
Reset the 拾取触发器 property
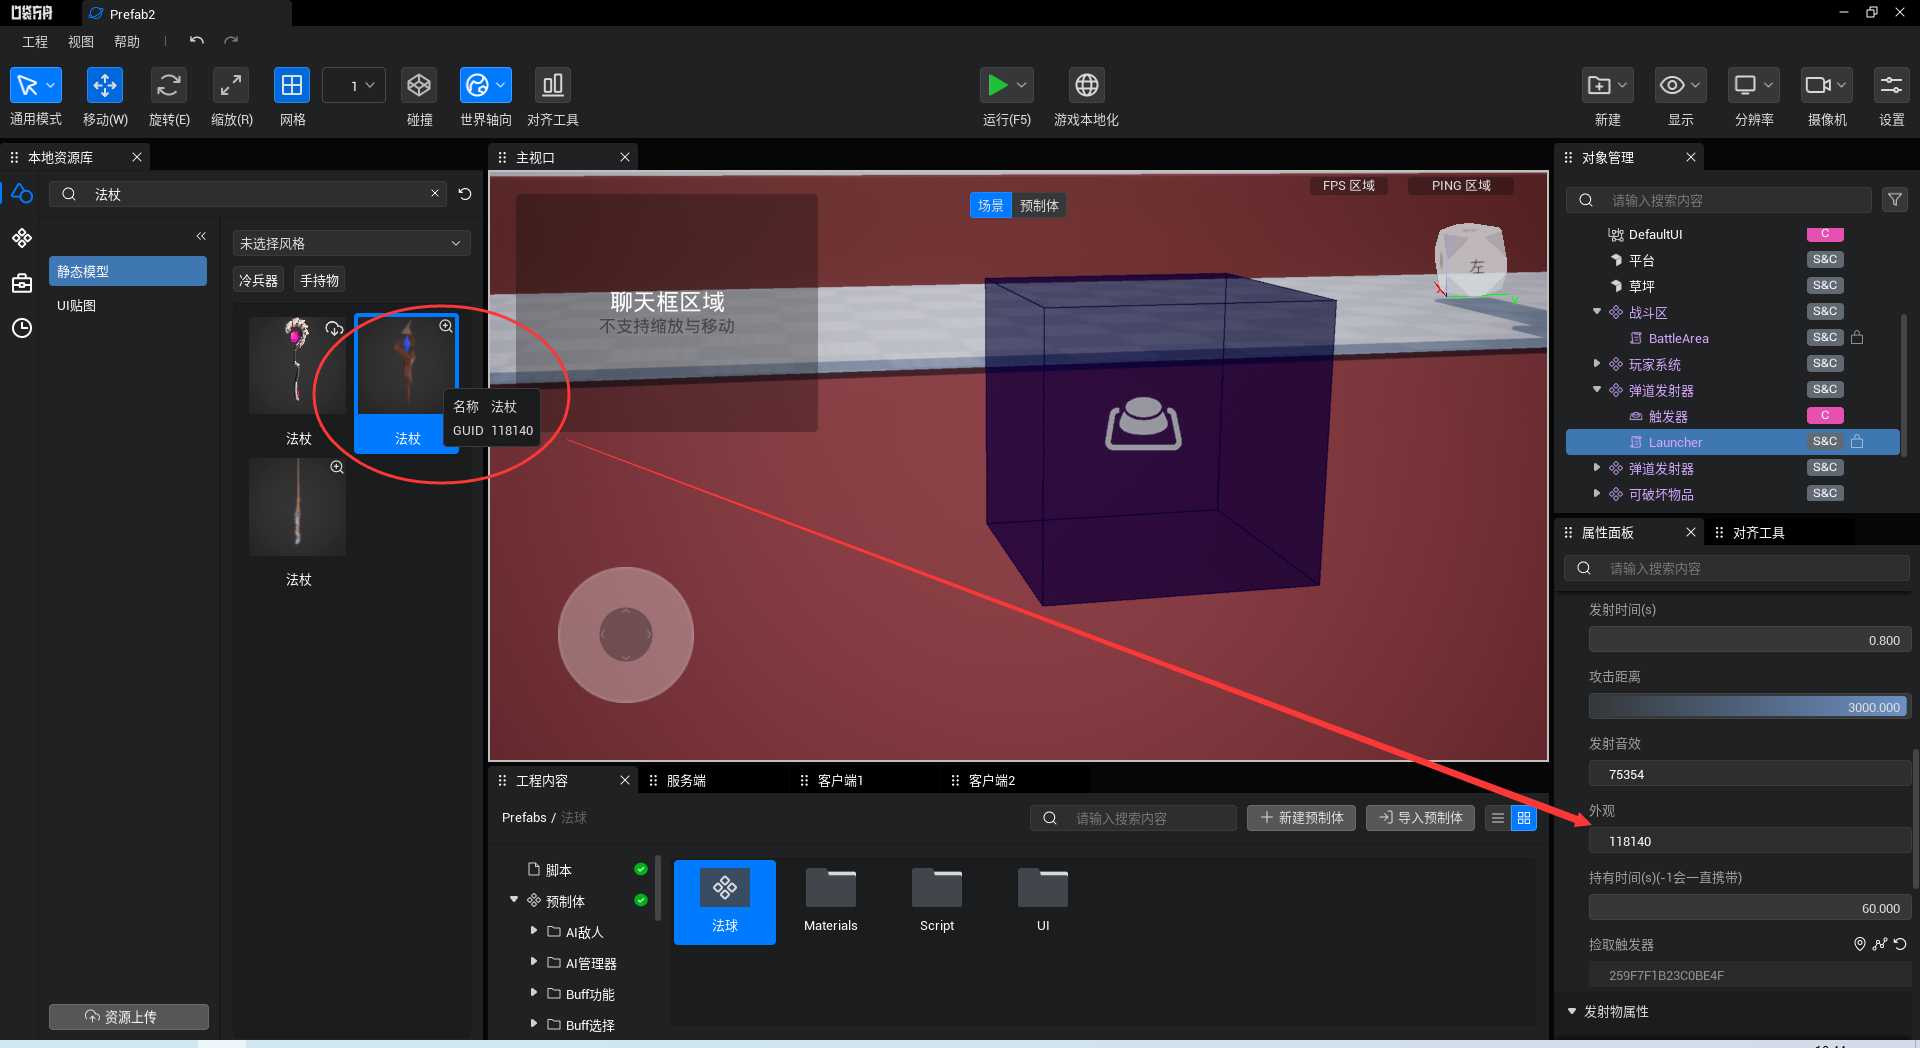[x=1900, y=944]
